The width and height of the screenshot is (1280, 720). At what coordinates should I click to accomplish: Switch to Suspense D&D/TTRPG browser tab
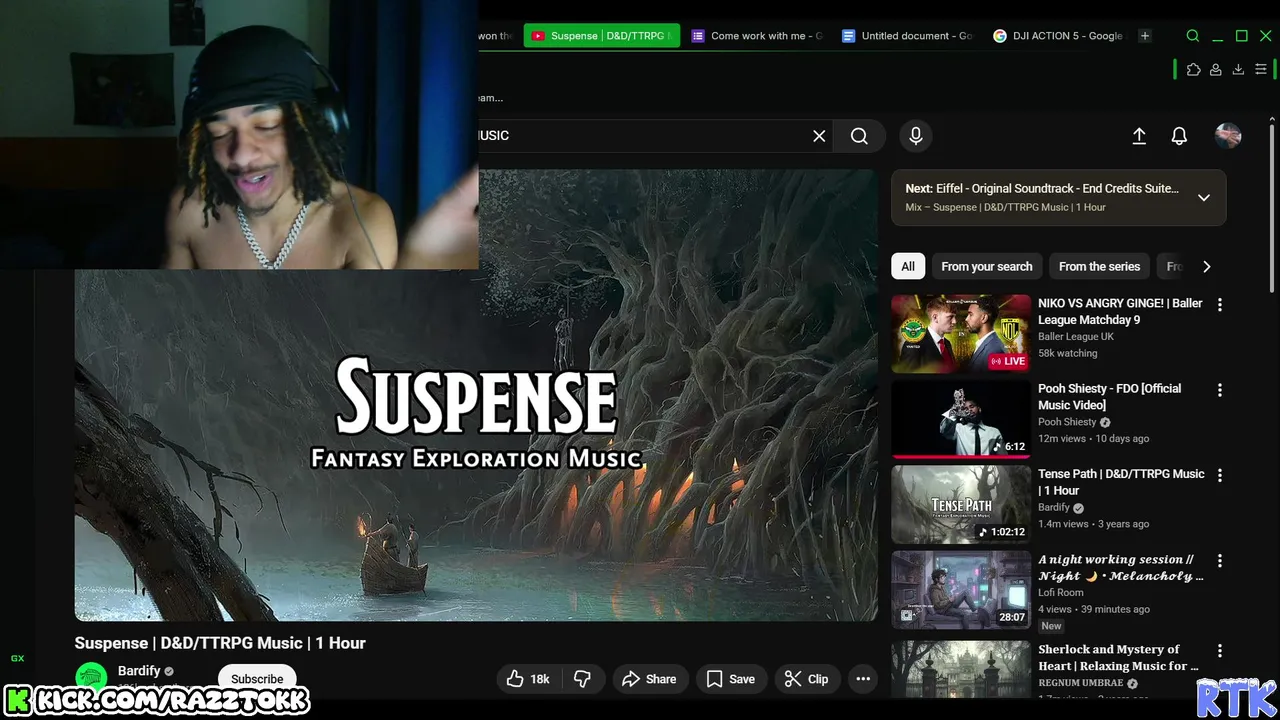pyautogui.click(x=602, y=36)
